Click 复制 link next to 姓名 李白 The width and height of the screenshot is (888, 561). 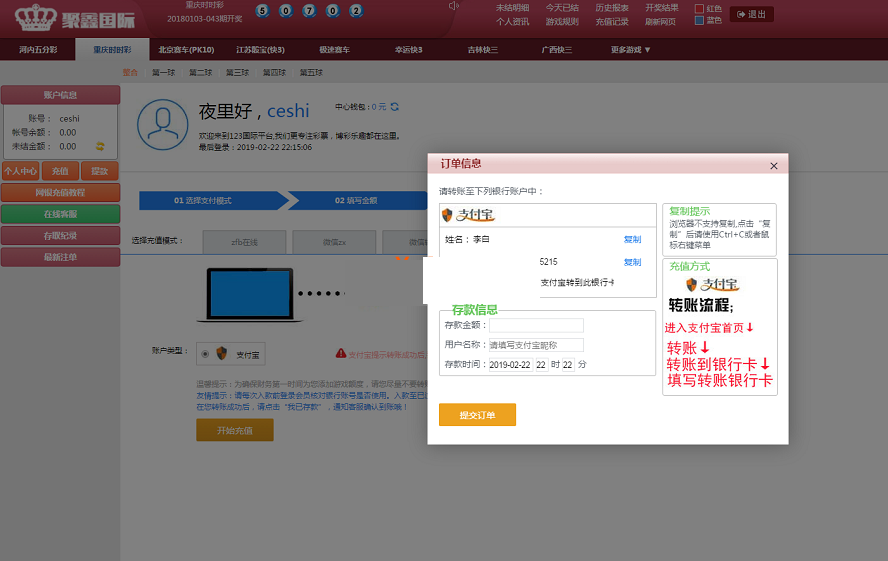(632, 240)
